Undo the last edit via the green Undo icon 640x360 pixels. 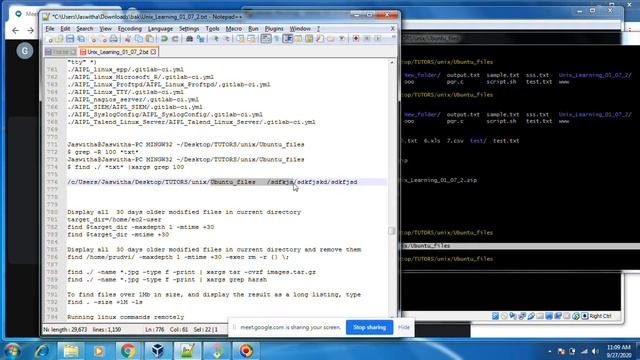pyautogui.click(x=164, y=39)
